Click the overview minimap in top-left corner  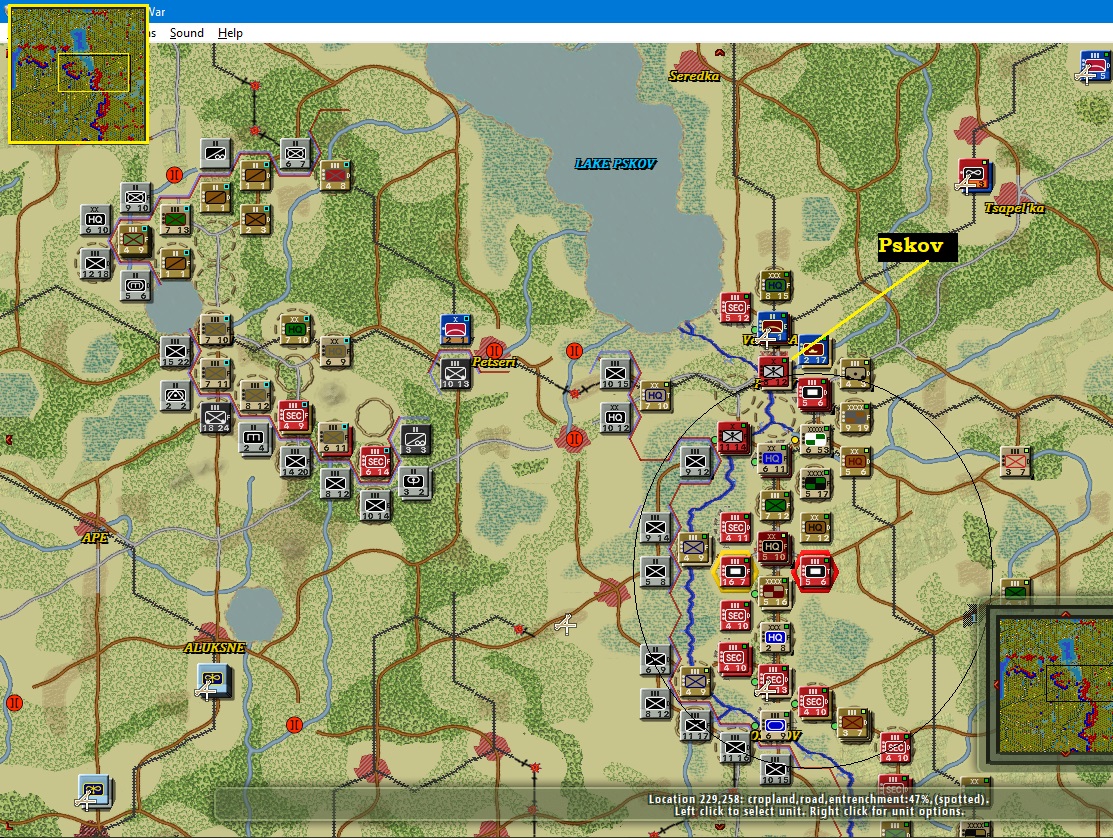tap(78, 75)
